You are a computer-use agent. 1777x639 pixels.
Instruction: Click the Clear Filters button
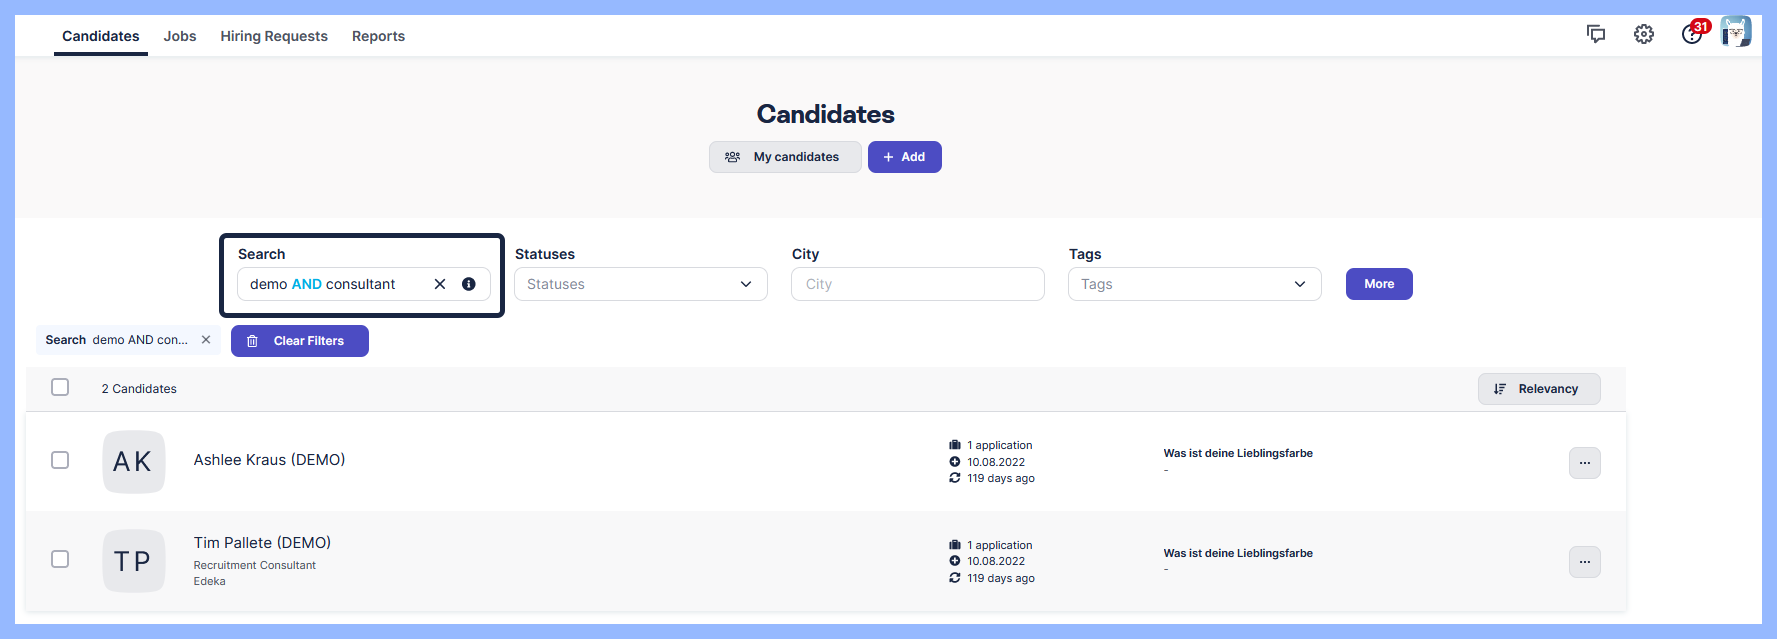(x=299, y=341)
